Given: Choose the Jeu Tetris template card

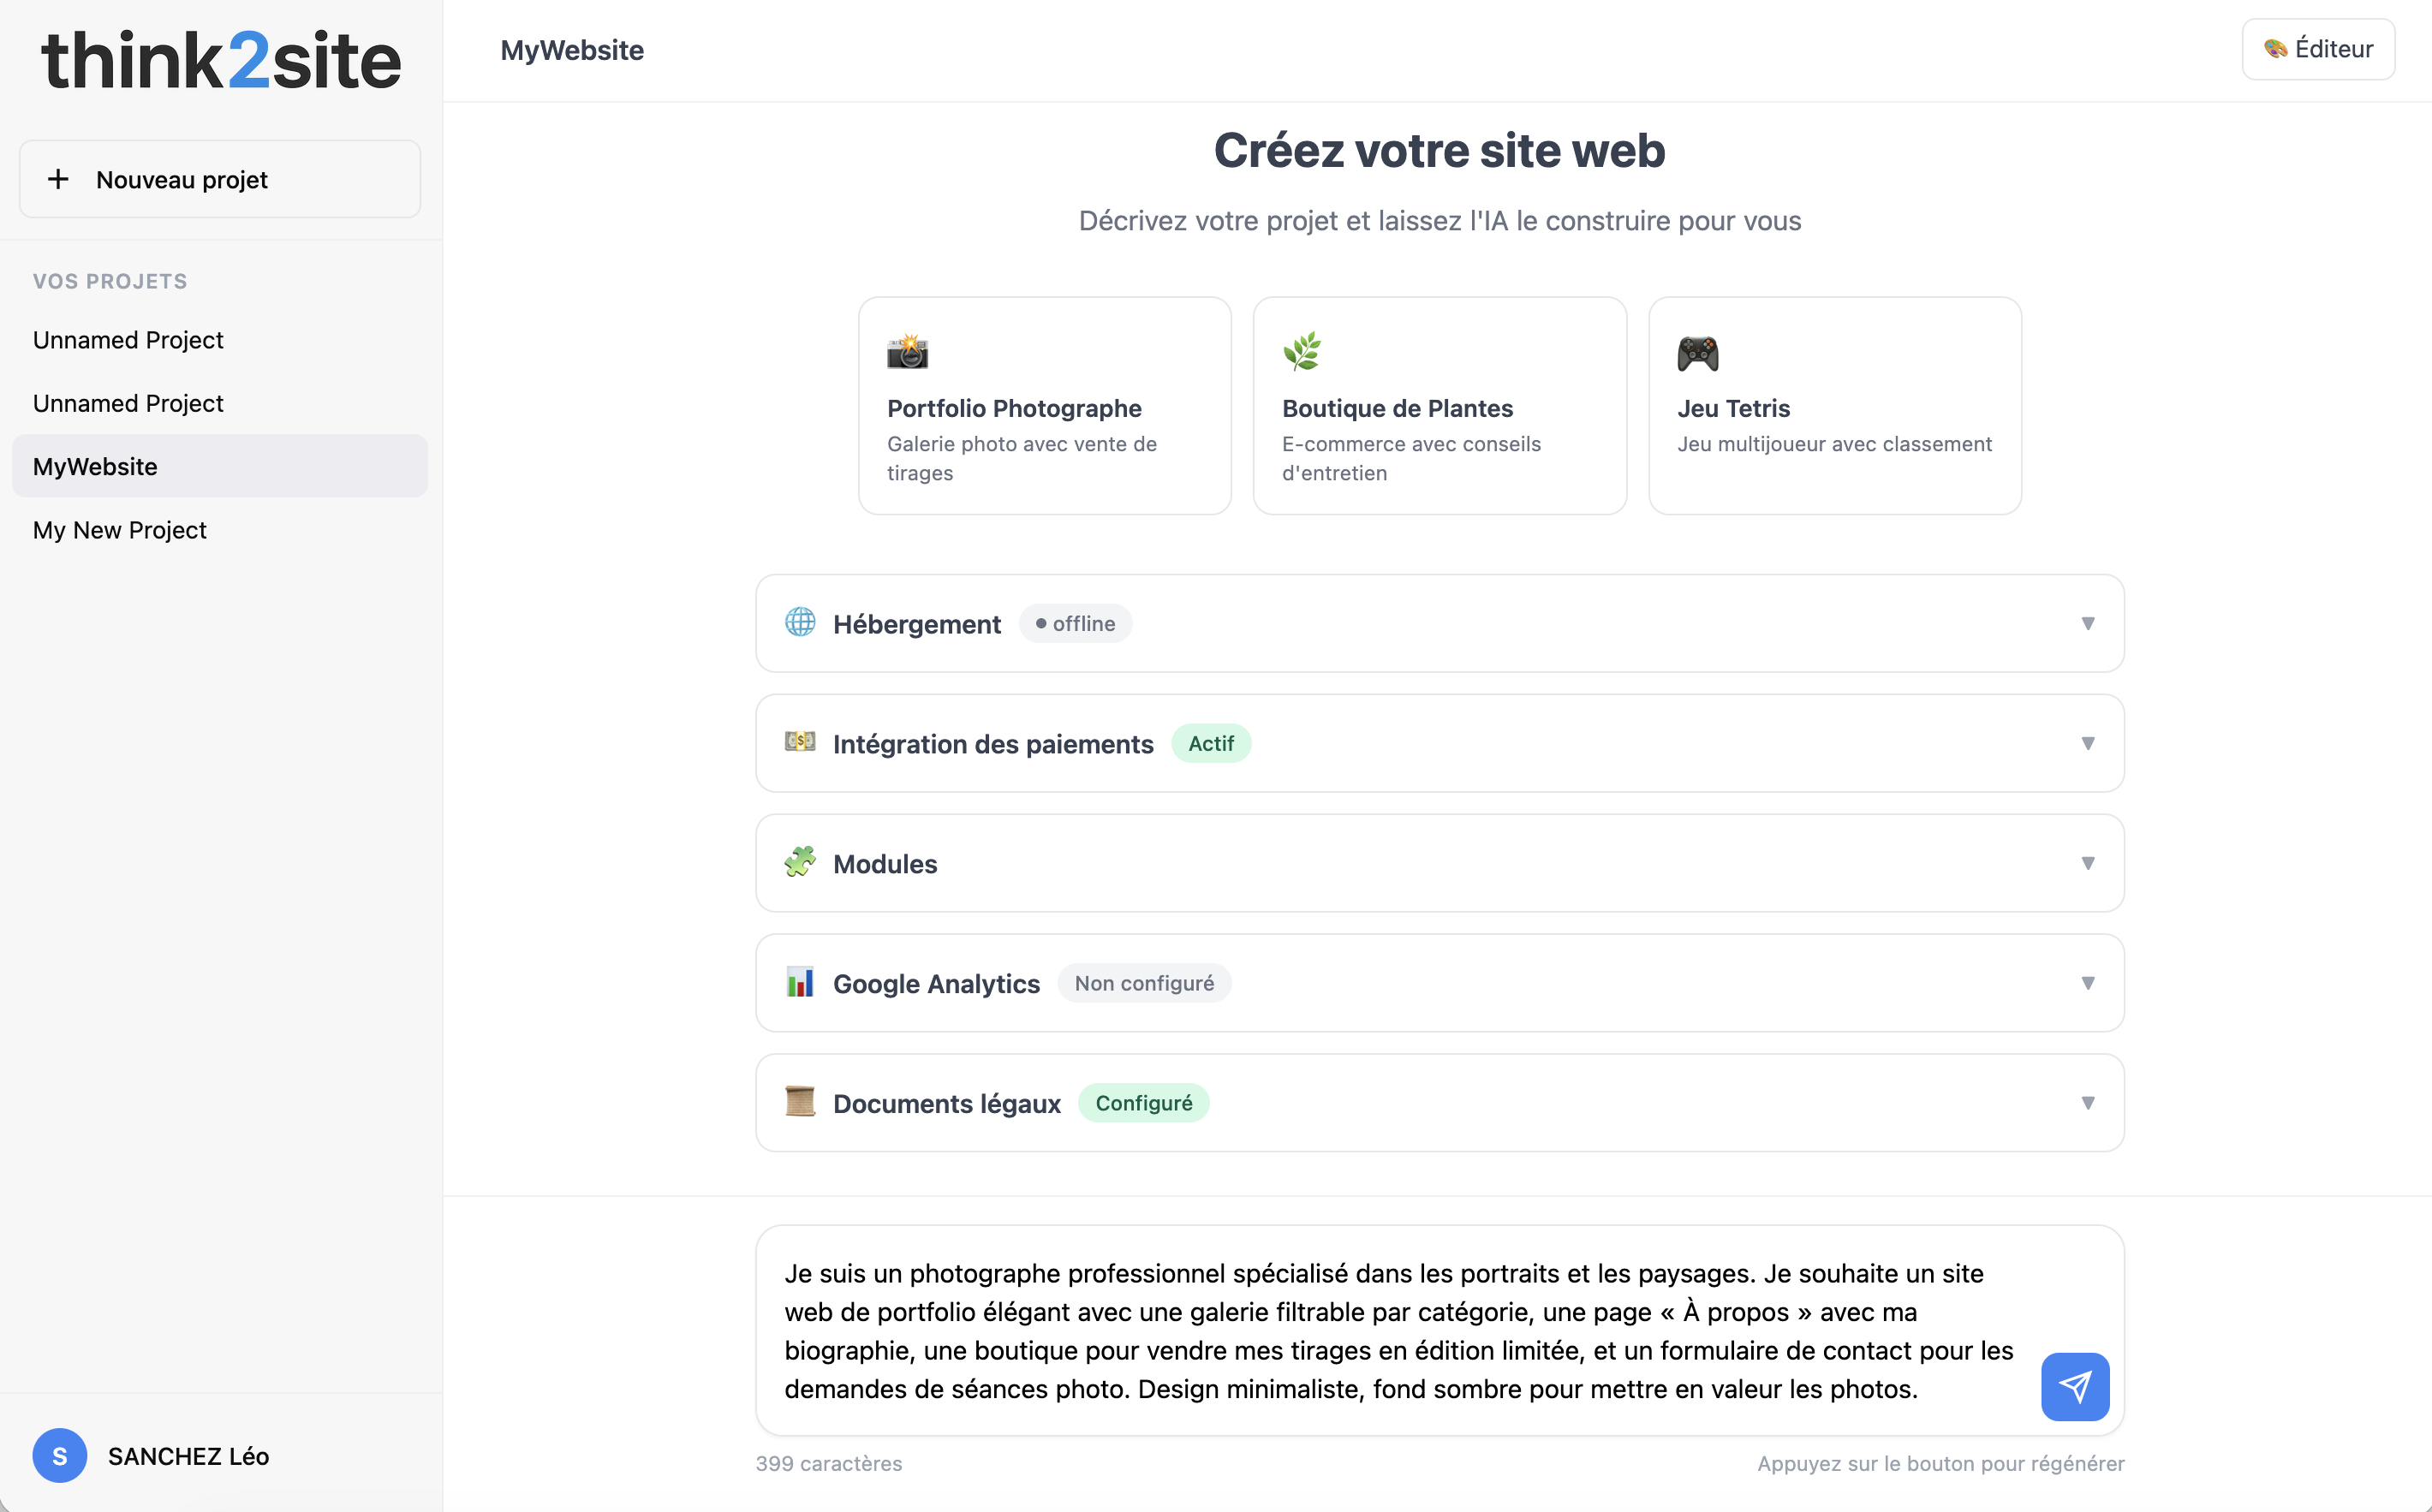Looking at the screenshot, I should [1834, 405].
